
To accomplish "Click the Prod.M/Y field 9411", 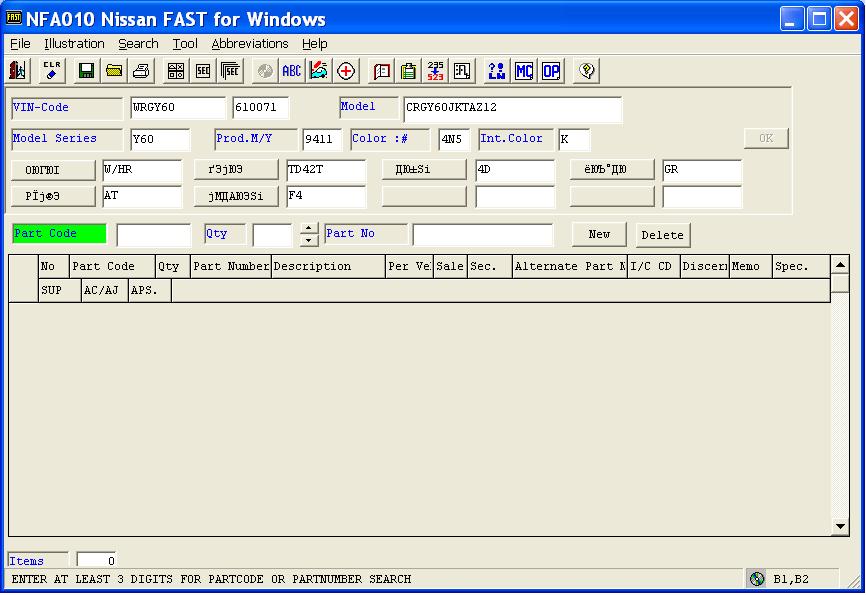I will click(322, 139).
